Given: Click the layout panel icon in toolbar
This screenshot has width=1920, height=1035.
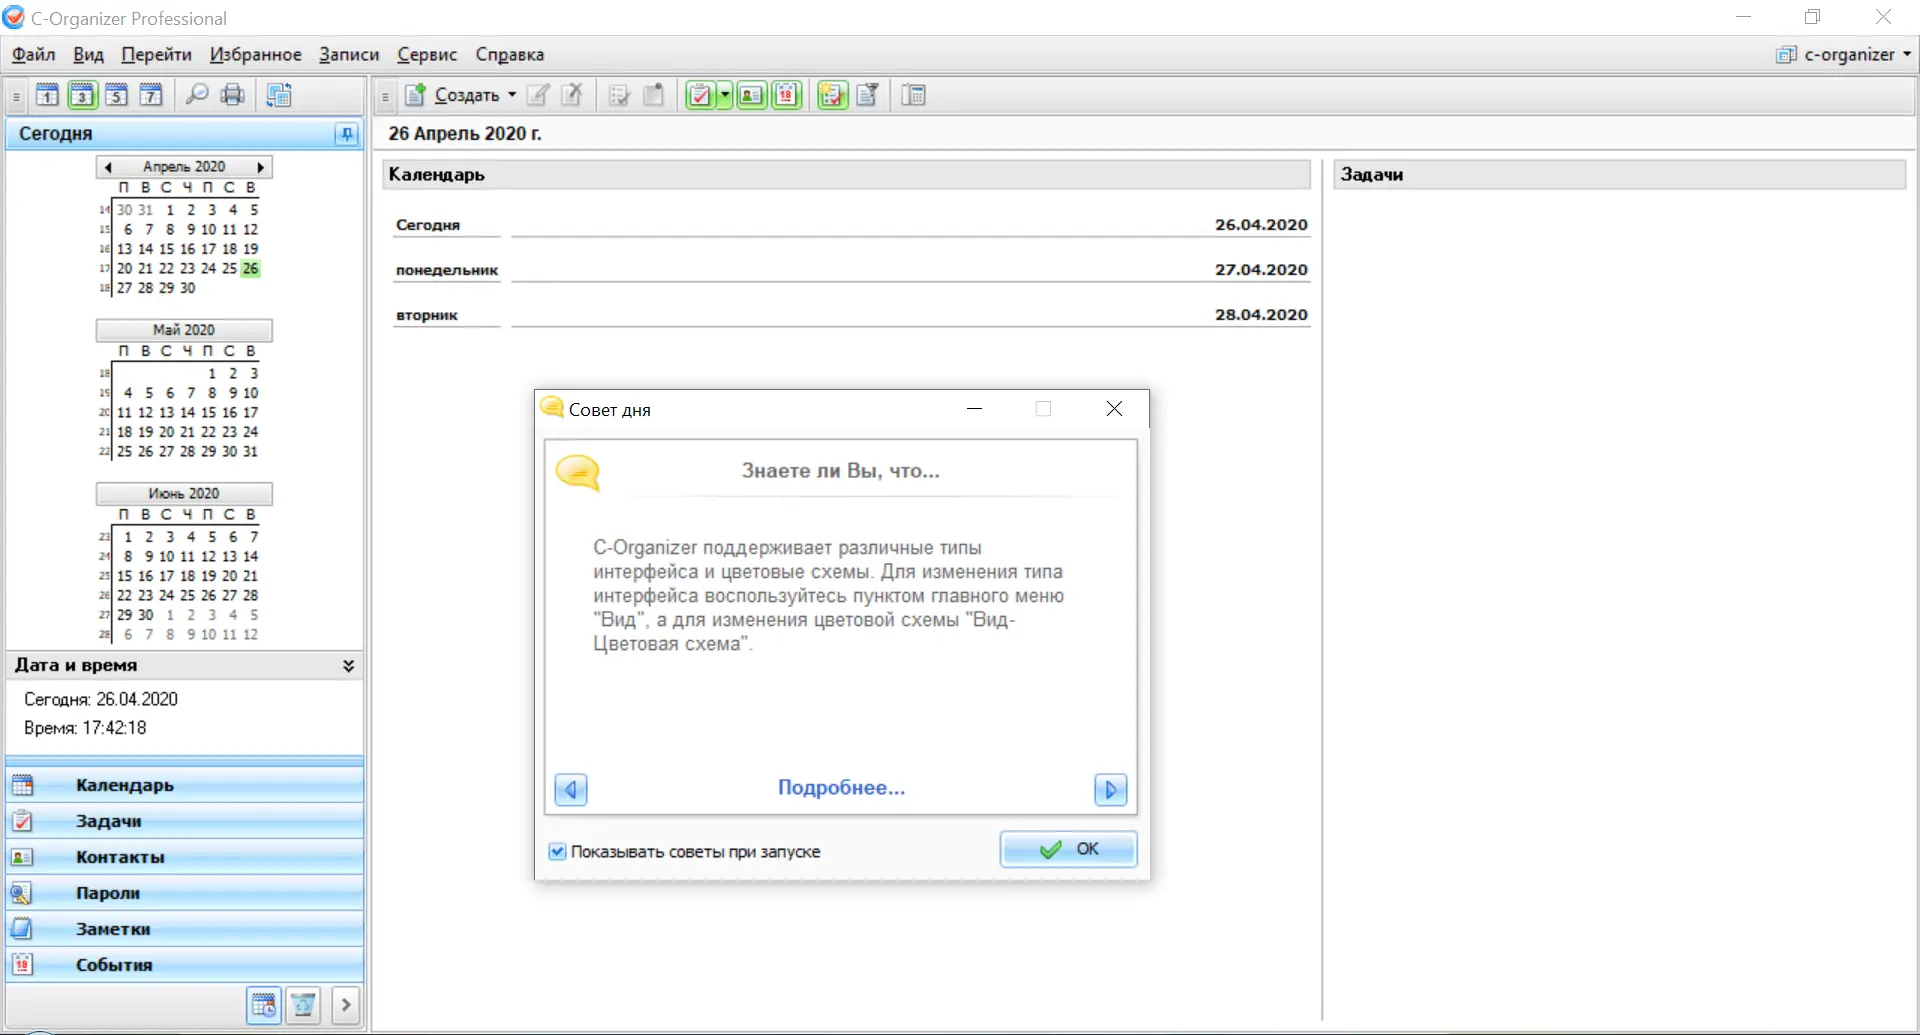Looking at the screenshot, I should (x=913, y=95).
